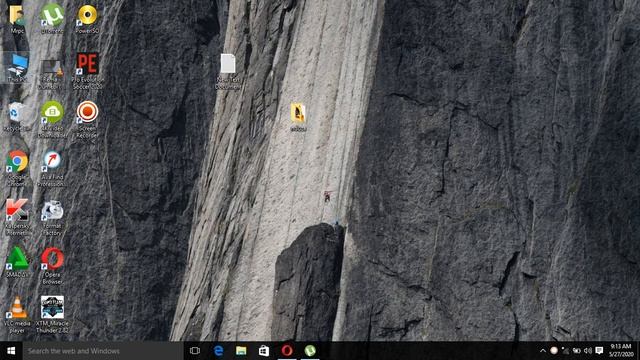
Task: Open Task View from the taskbar
Action: (195, 351)
